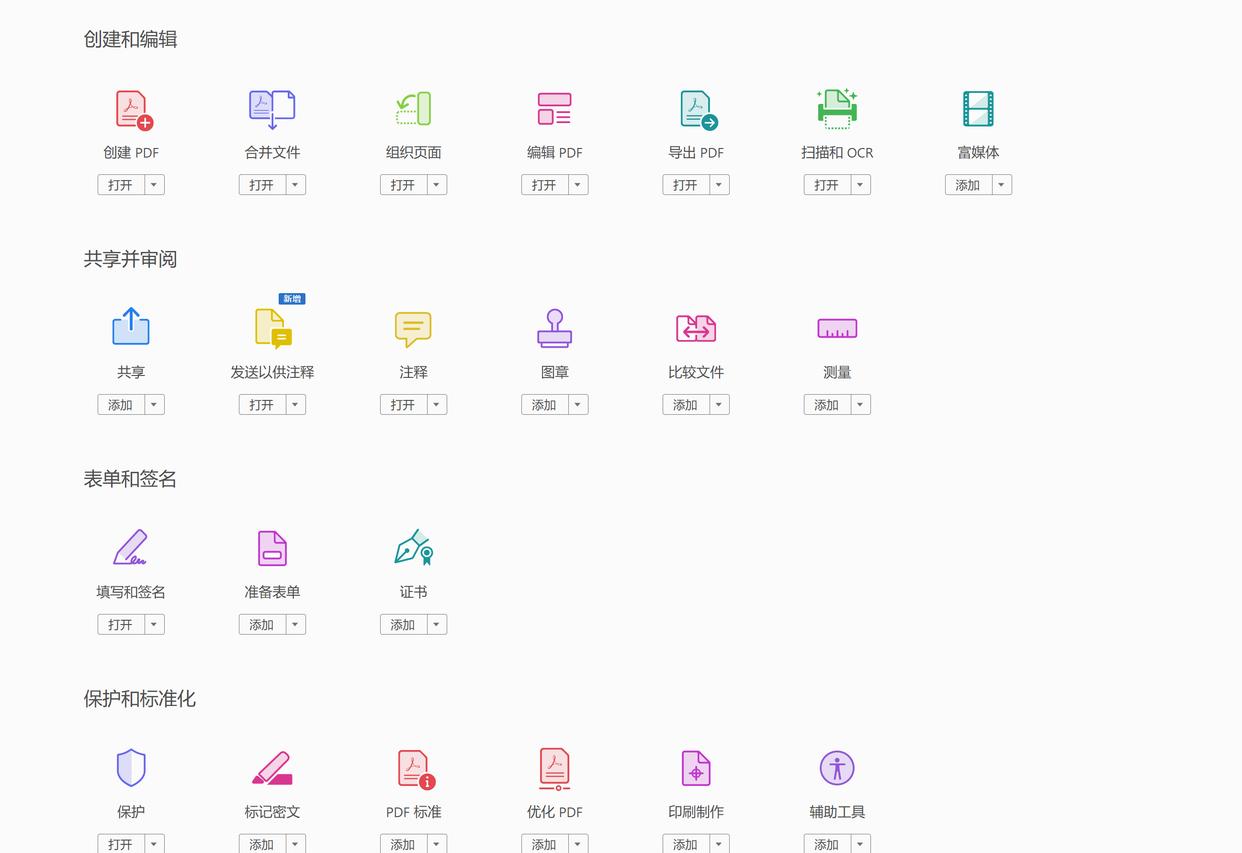Viewport: 1242px width, 853px height.
Task: Open the 扫描和 OCR tool icon
Action: pyautogui.click(x=837, y=109)
